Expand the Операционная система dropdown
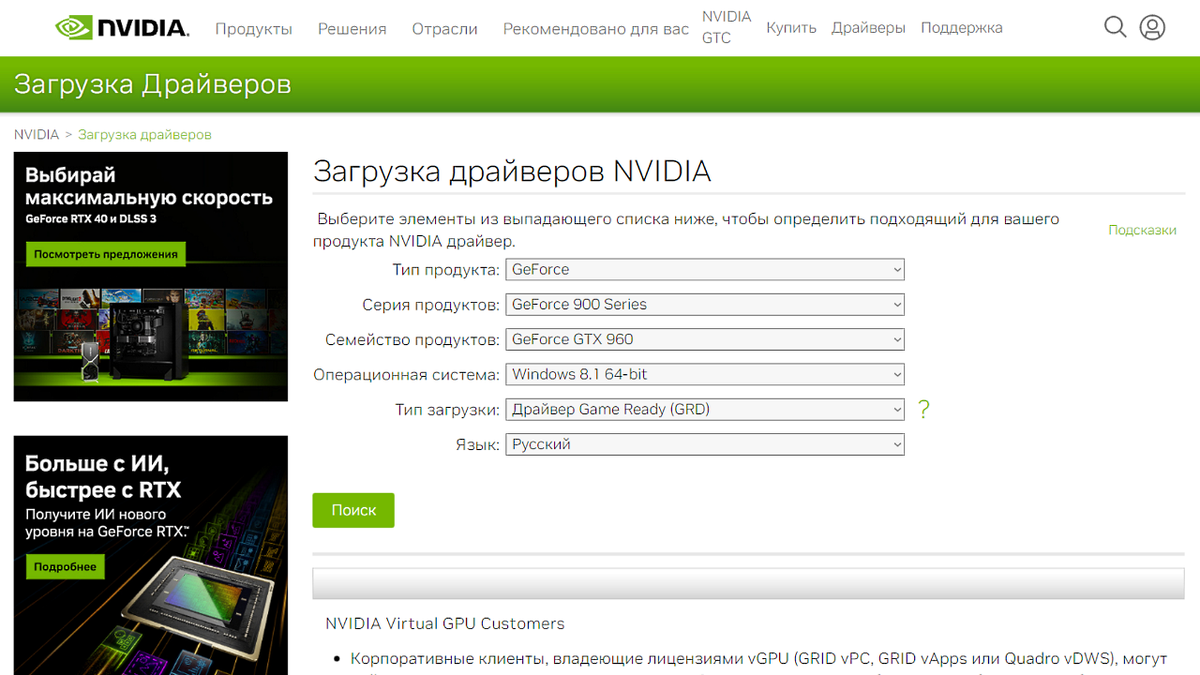 (x=705, y=374)
